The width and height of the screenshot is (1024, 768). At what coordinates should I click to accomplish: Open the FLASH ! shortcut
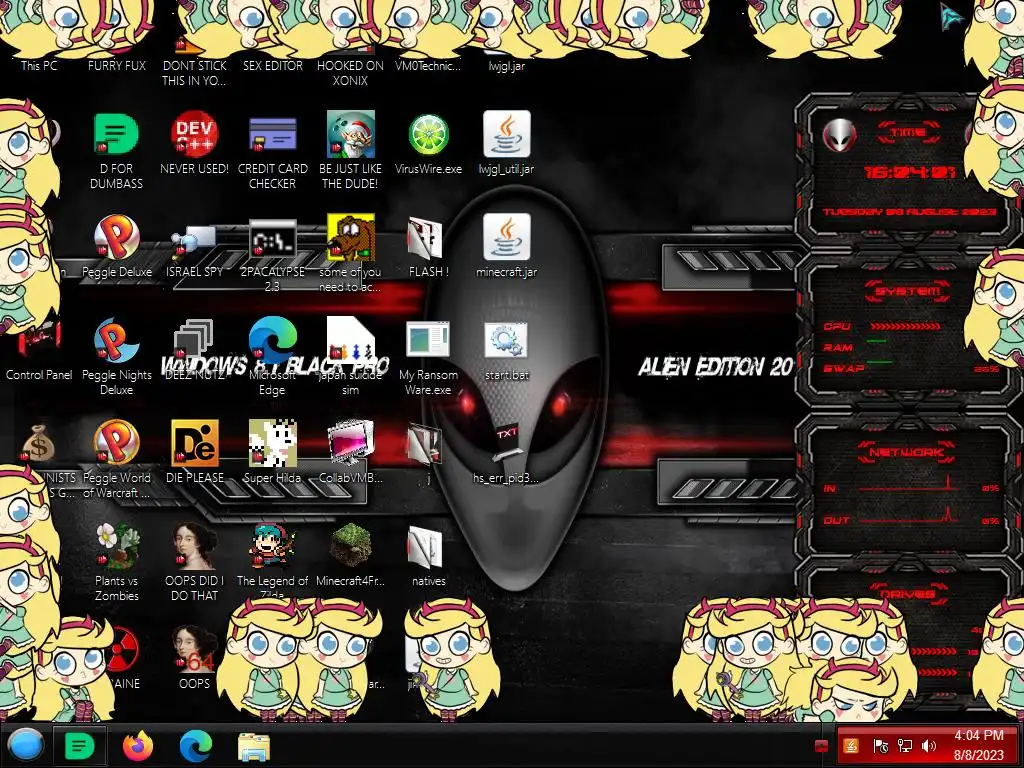click(x=424, y=238)
